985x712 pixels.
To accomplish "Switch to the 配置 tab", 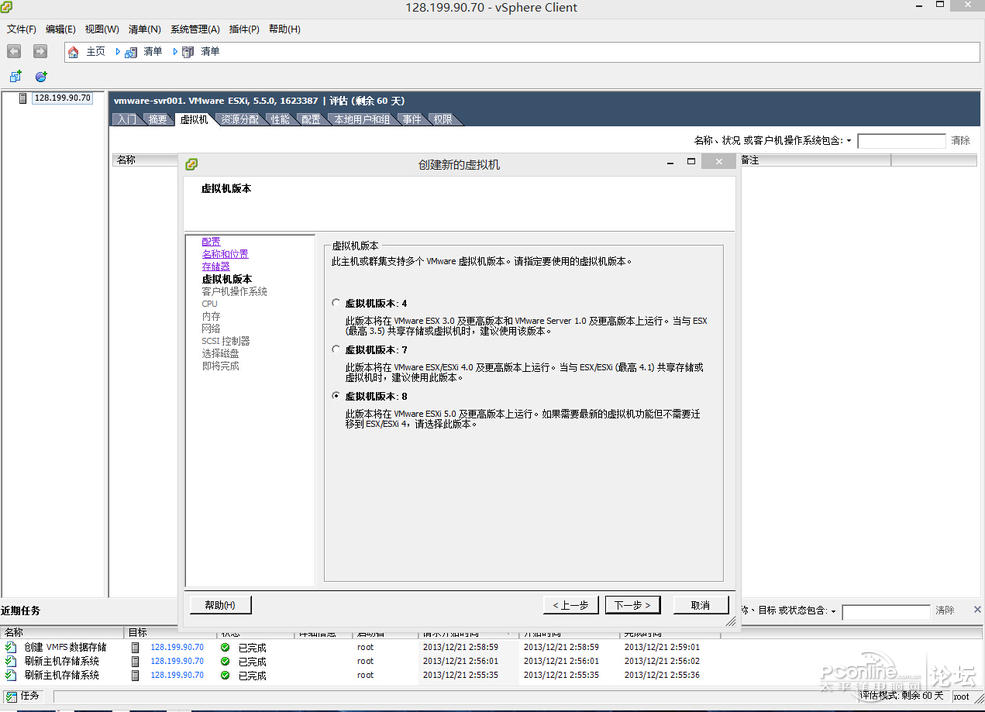I will pyautogui.click(x=311, y=119).
